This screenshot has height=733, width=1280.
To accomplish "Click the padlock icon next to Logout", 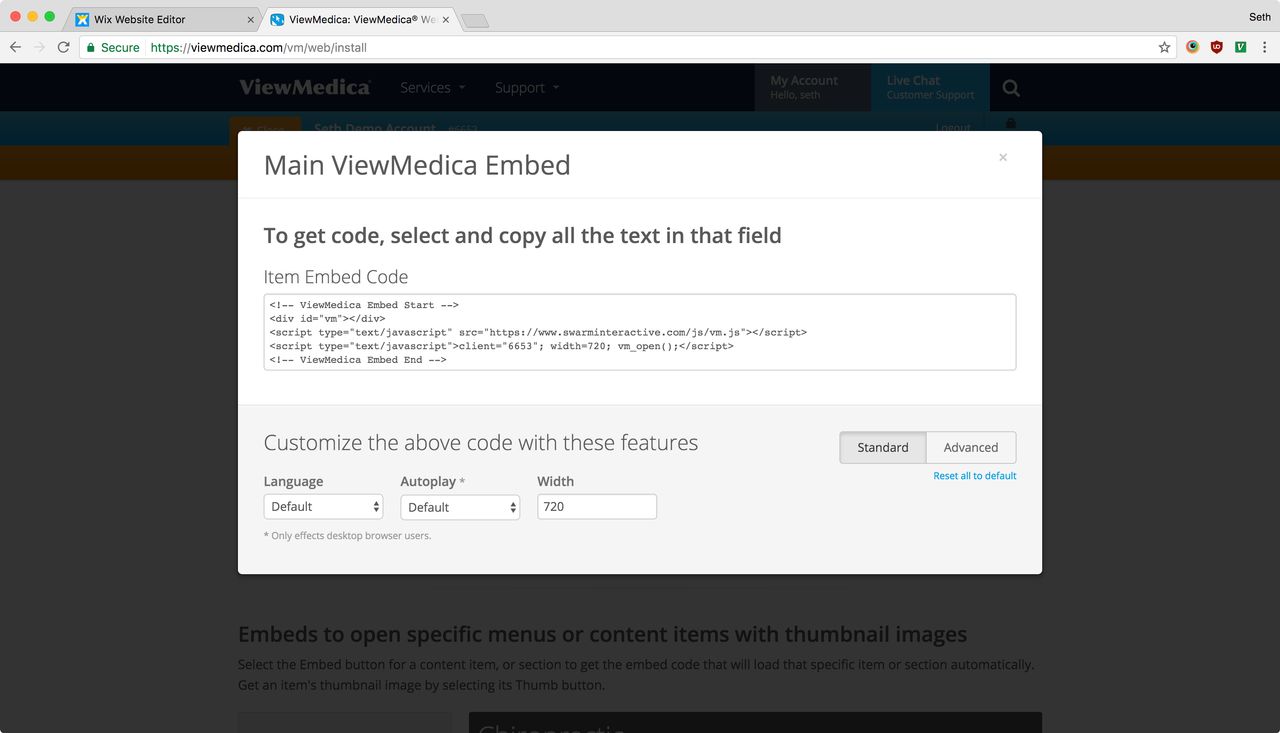I will pyautogui.click(x=1010, y=124).
